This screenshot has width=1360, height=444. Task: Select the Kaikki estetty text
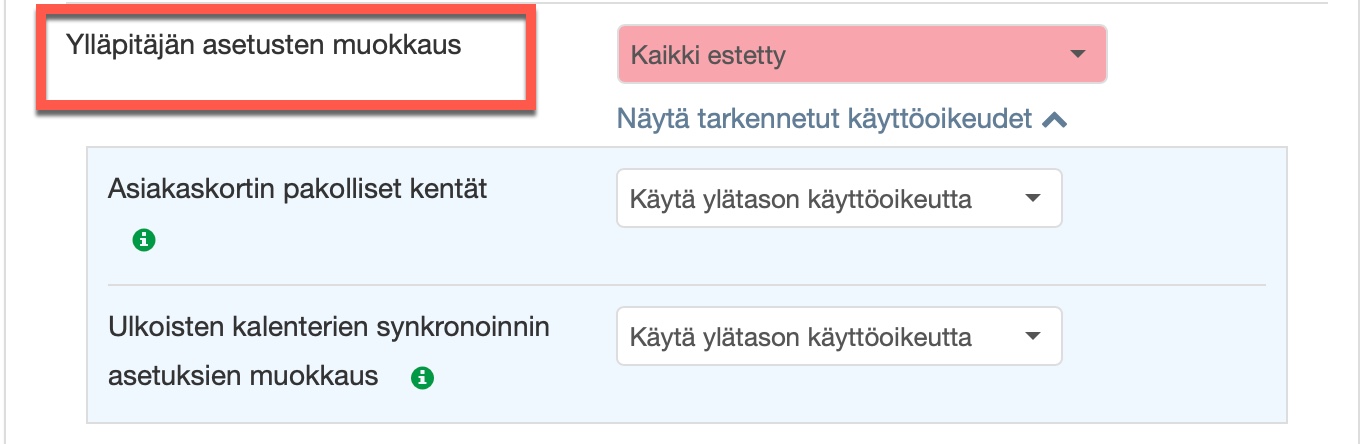708,55
